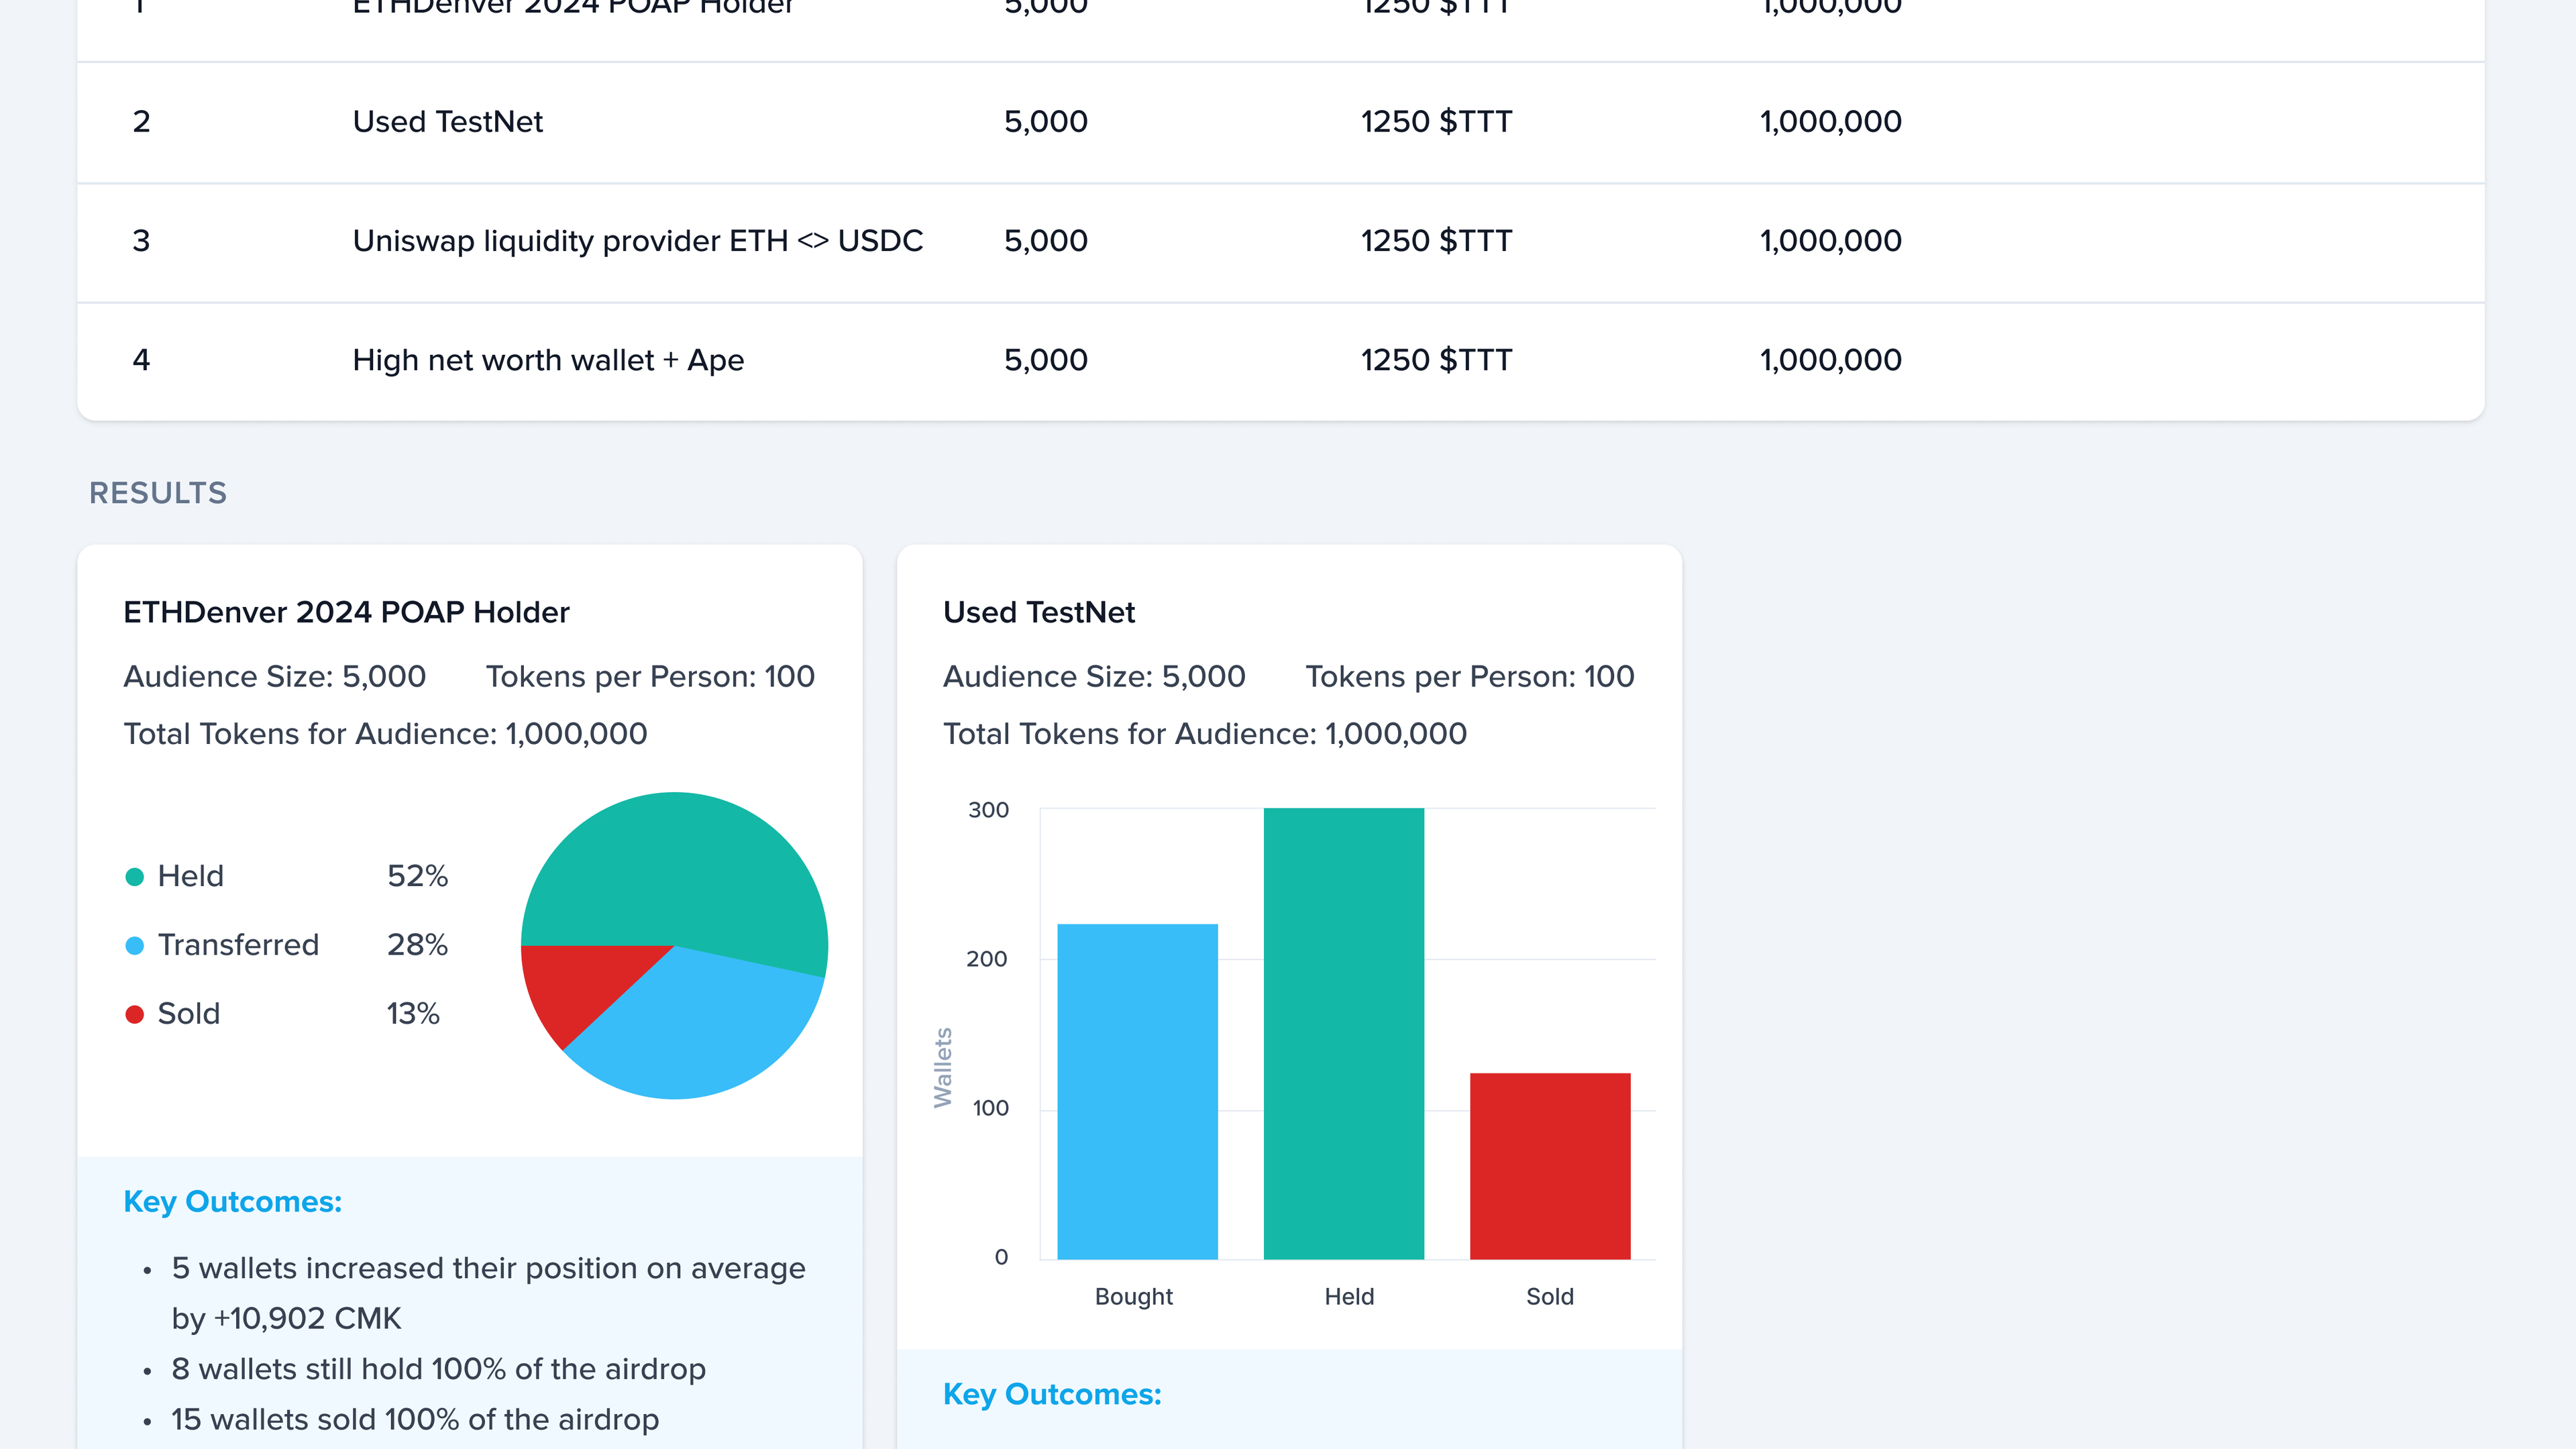Click the RESULTS section heading
Image resolution: width=2576 pixels, height=1449 pixels.
[x=158, y=493]
